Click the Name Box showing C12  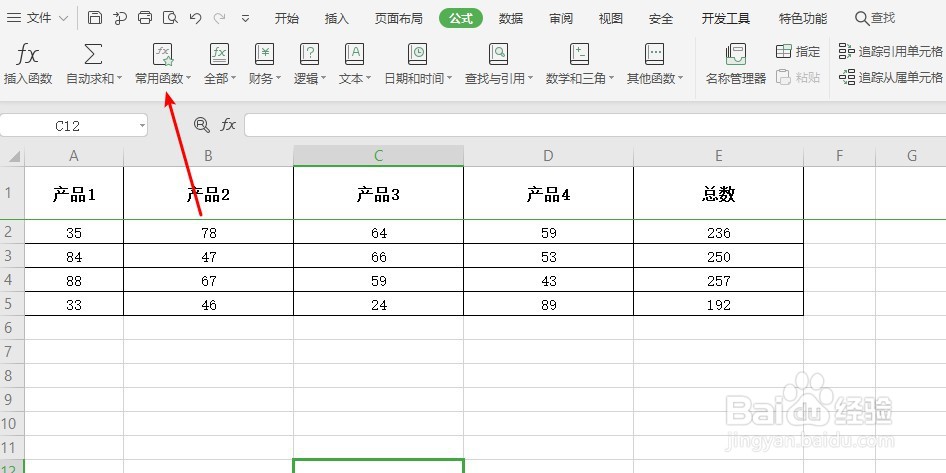pos(68,125)
